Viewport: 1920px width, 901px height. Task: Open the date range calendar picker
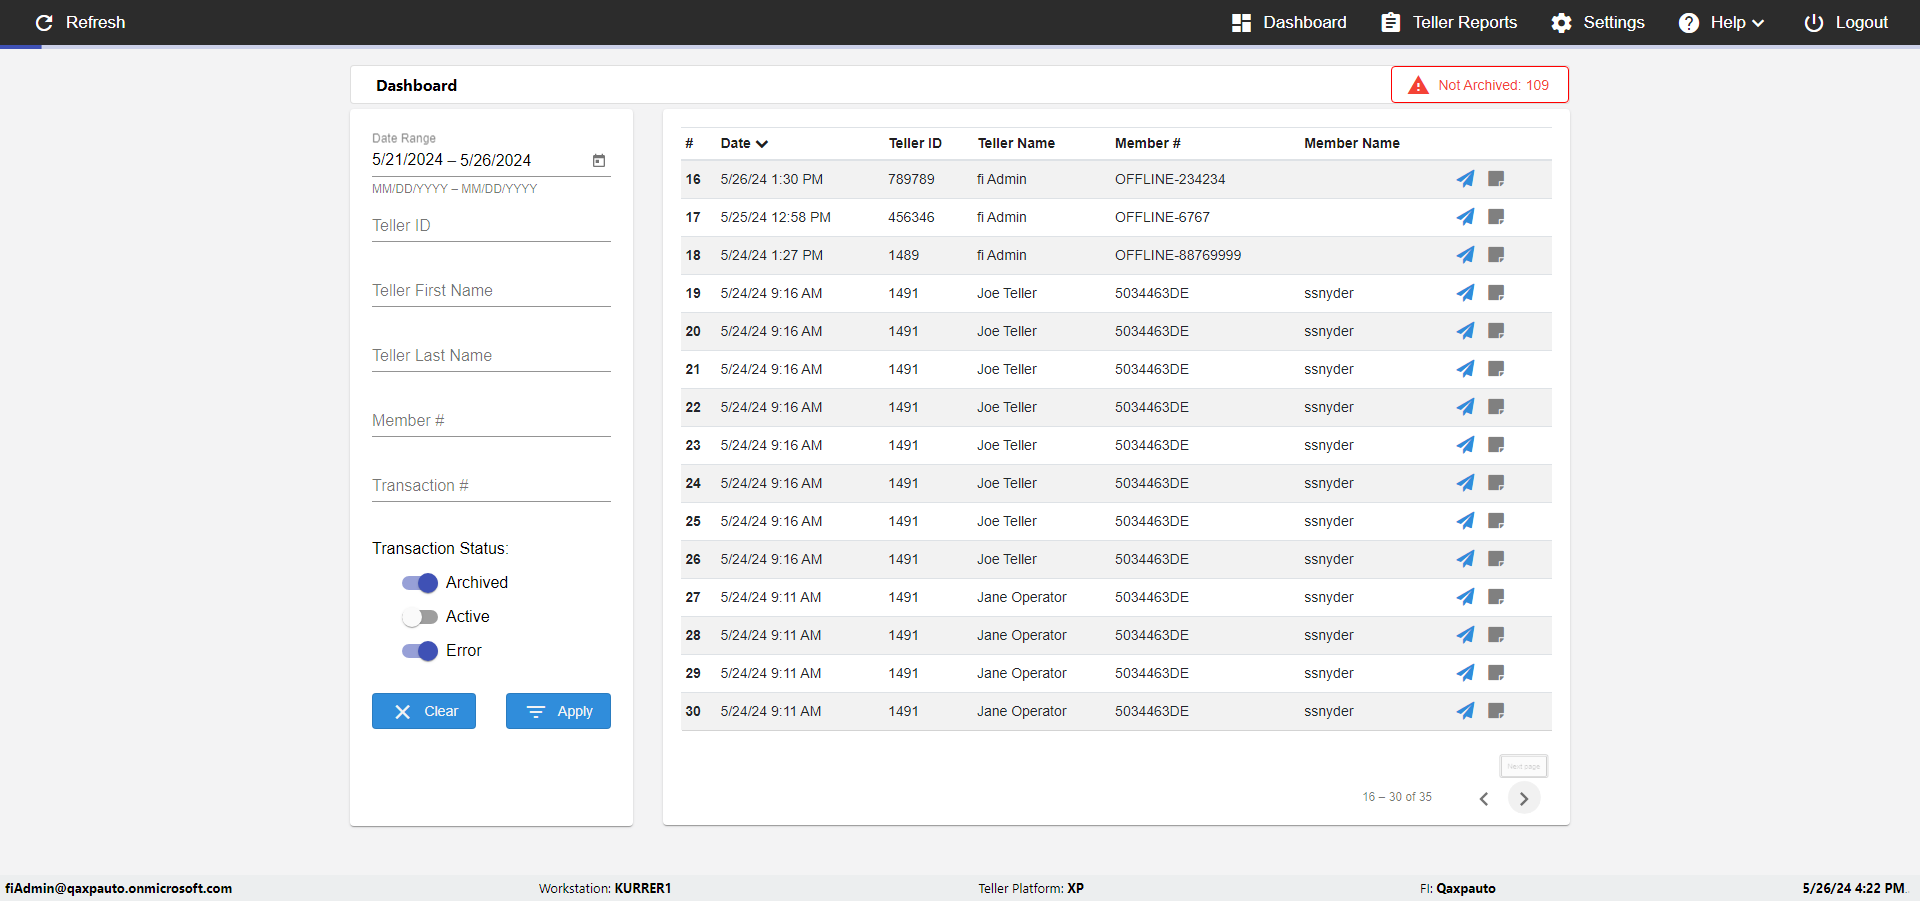click(x=599, y=160)
